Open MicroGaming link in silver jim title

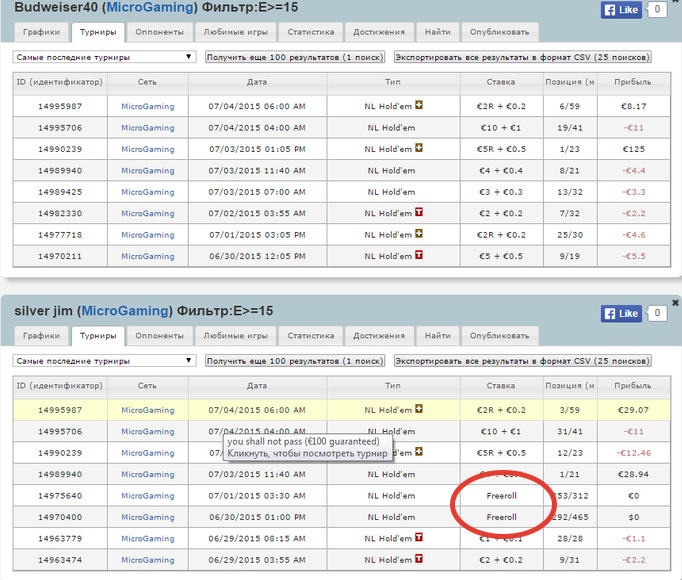tap(125, 311)
